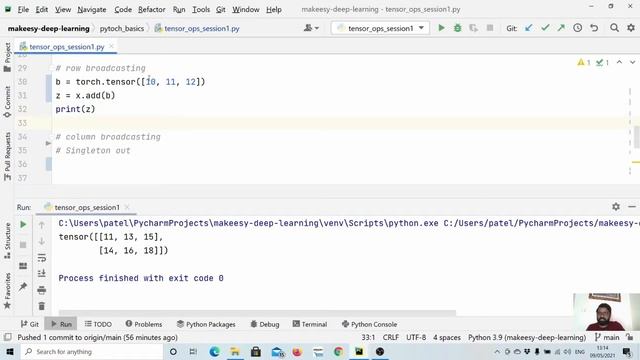This screenshot has height=360, width=640.
Task: Toggle scroll to end in Run console
Action: (42, 273)
